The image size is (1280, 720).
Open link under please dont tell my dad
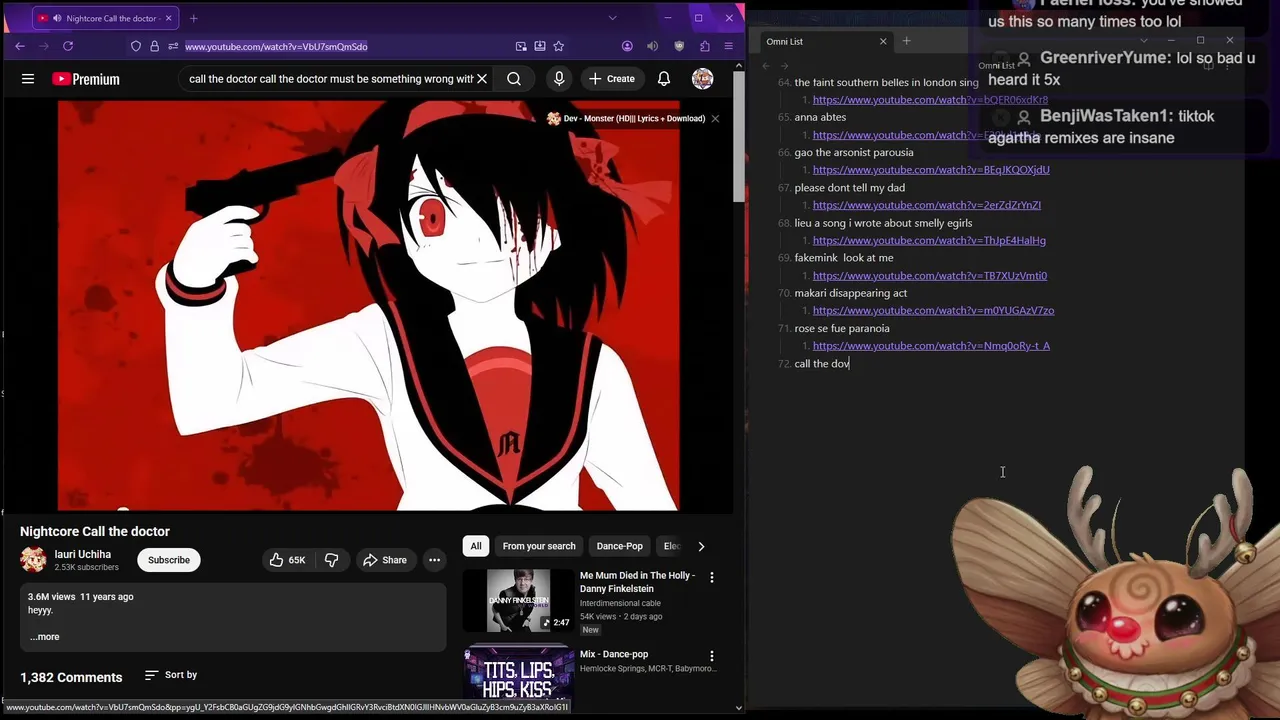927,205
